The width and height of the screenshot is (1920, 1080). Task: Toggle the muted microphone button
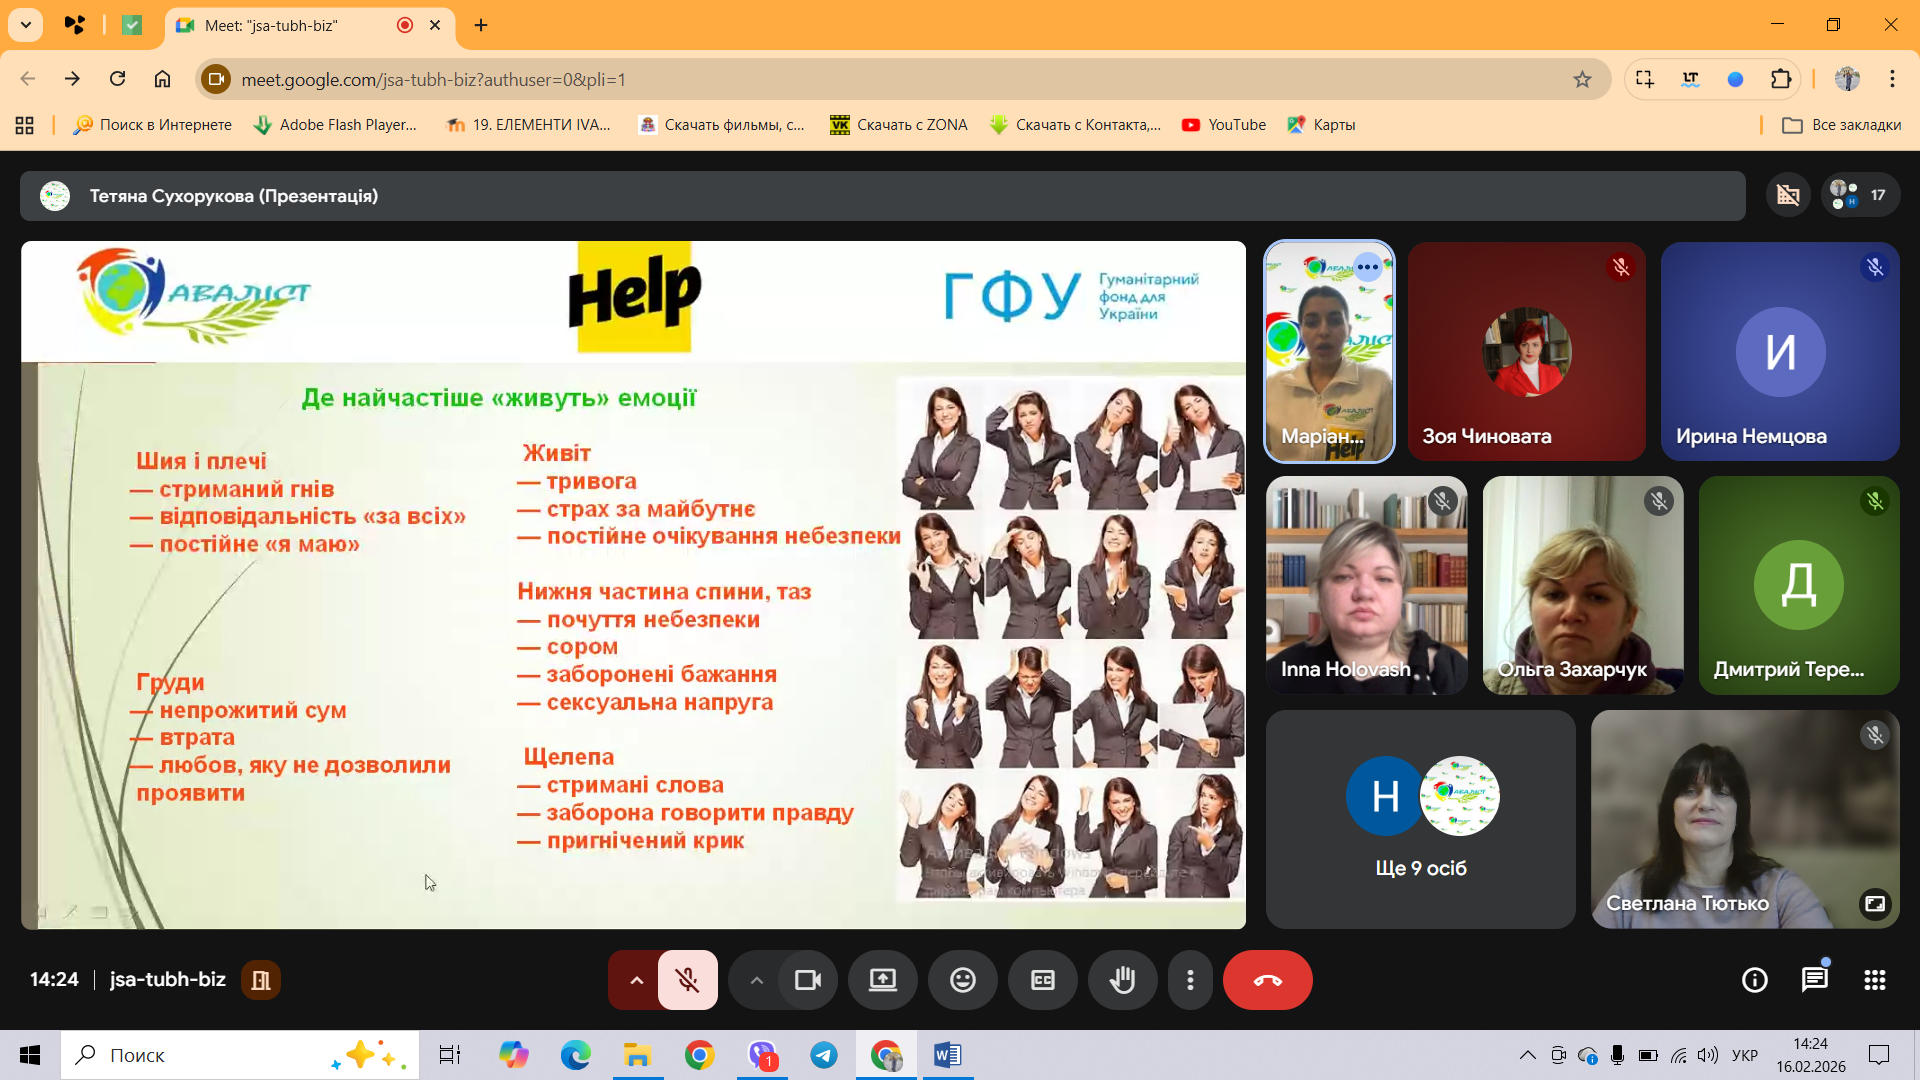click(x=687, y=980)
